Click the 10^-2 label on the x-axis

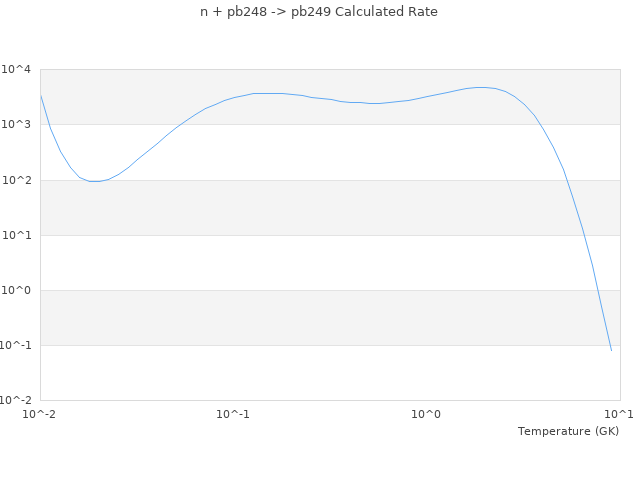pos(40,414)
